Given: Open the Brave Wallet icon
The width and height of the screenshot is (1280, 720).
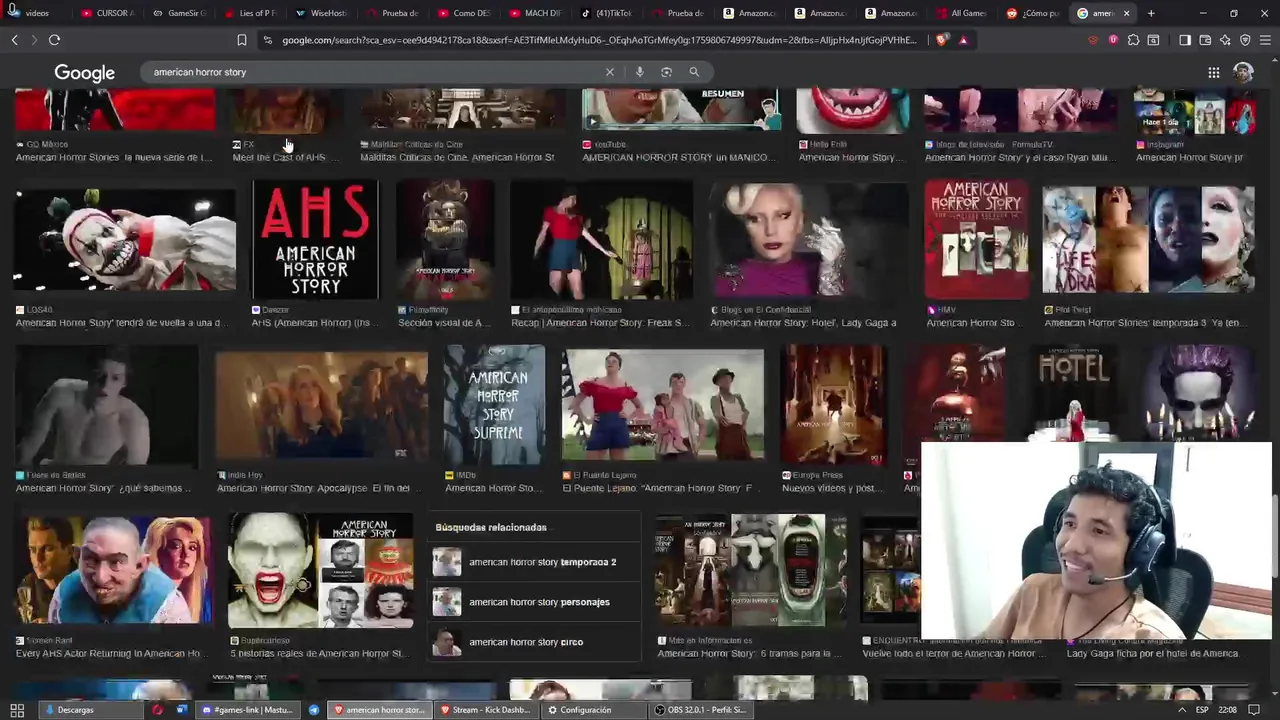Looking at the screenshot, I should pos(1205,40).
